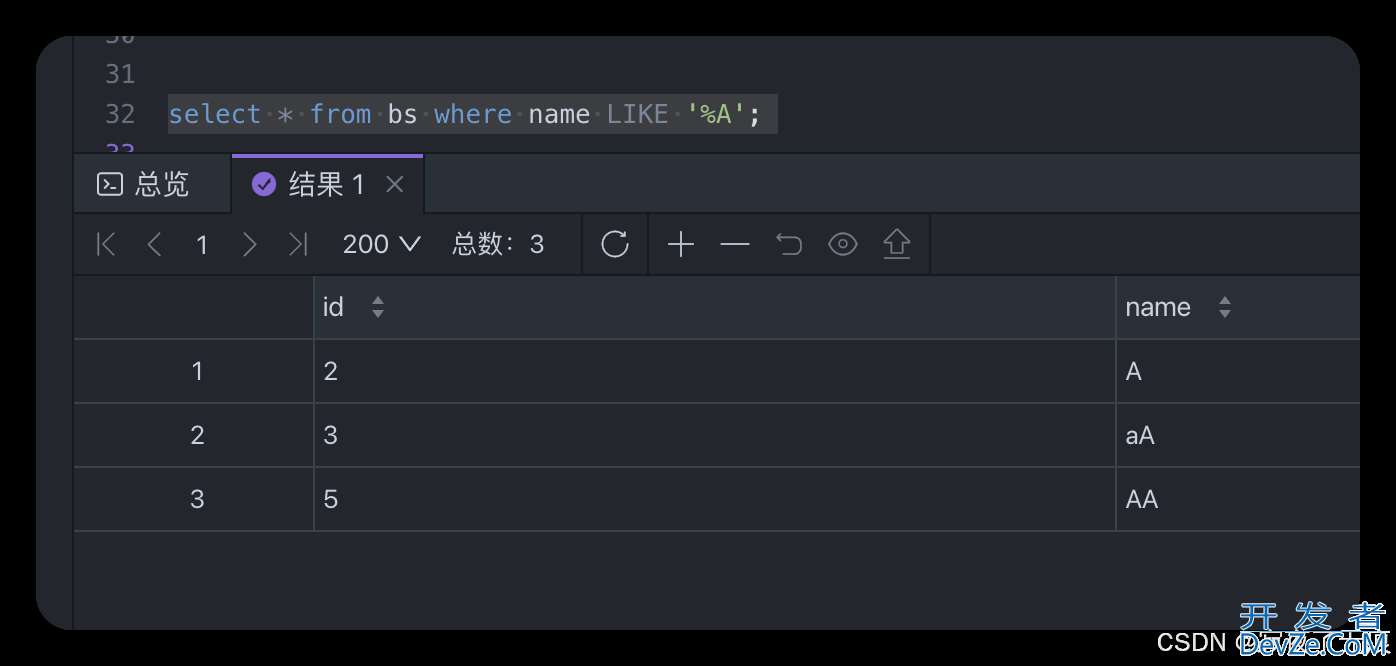Go to first page of results
Screen dimensions: 1396x666
(106, 244)
